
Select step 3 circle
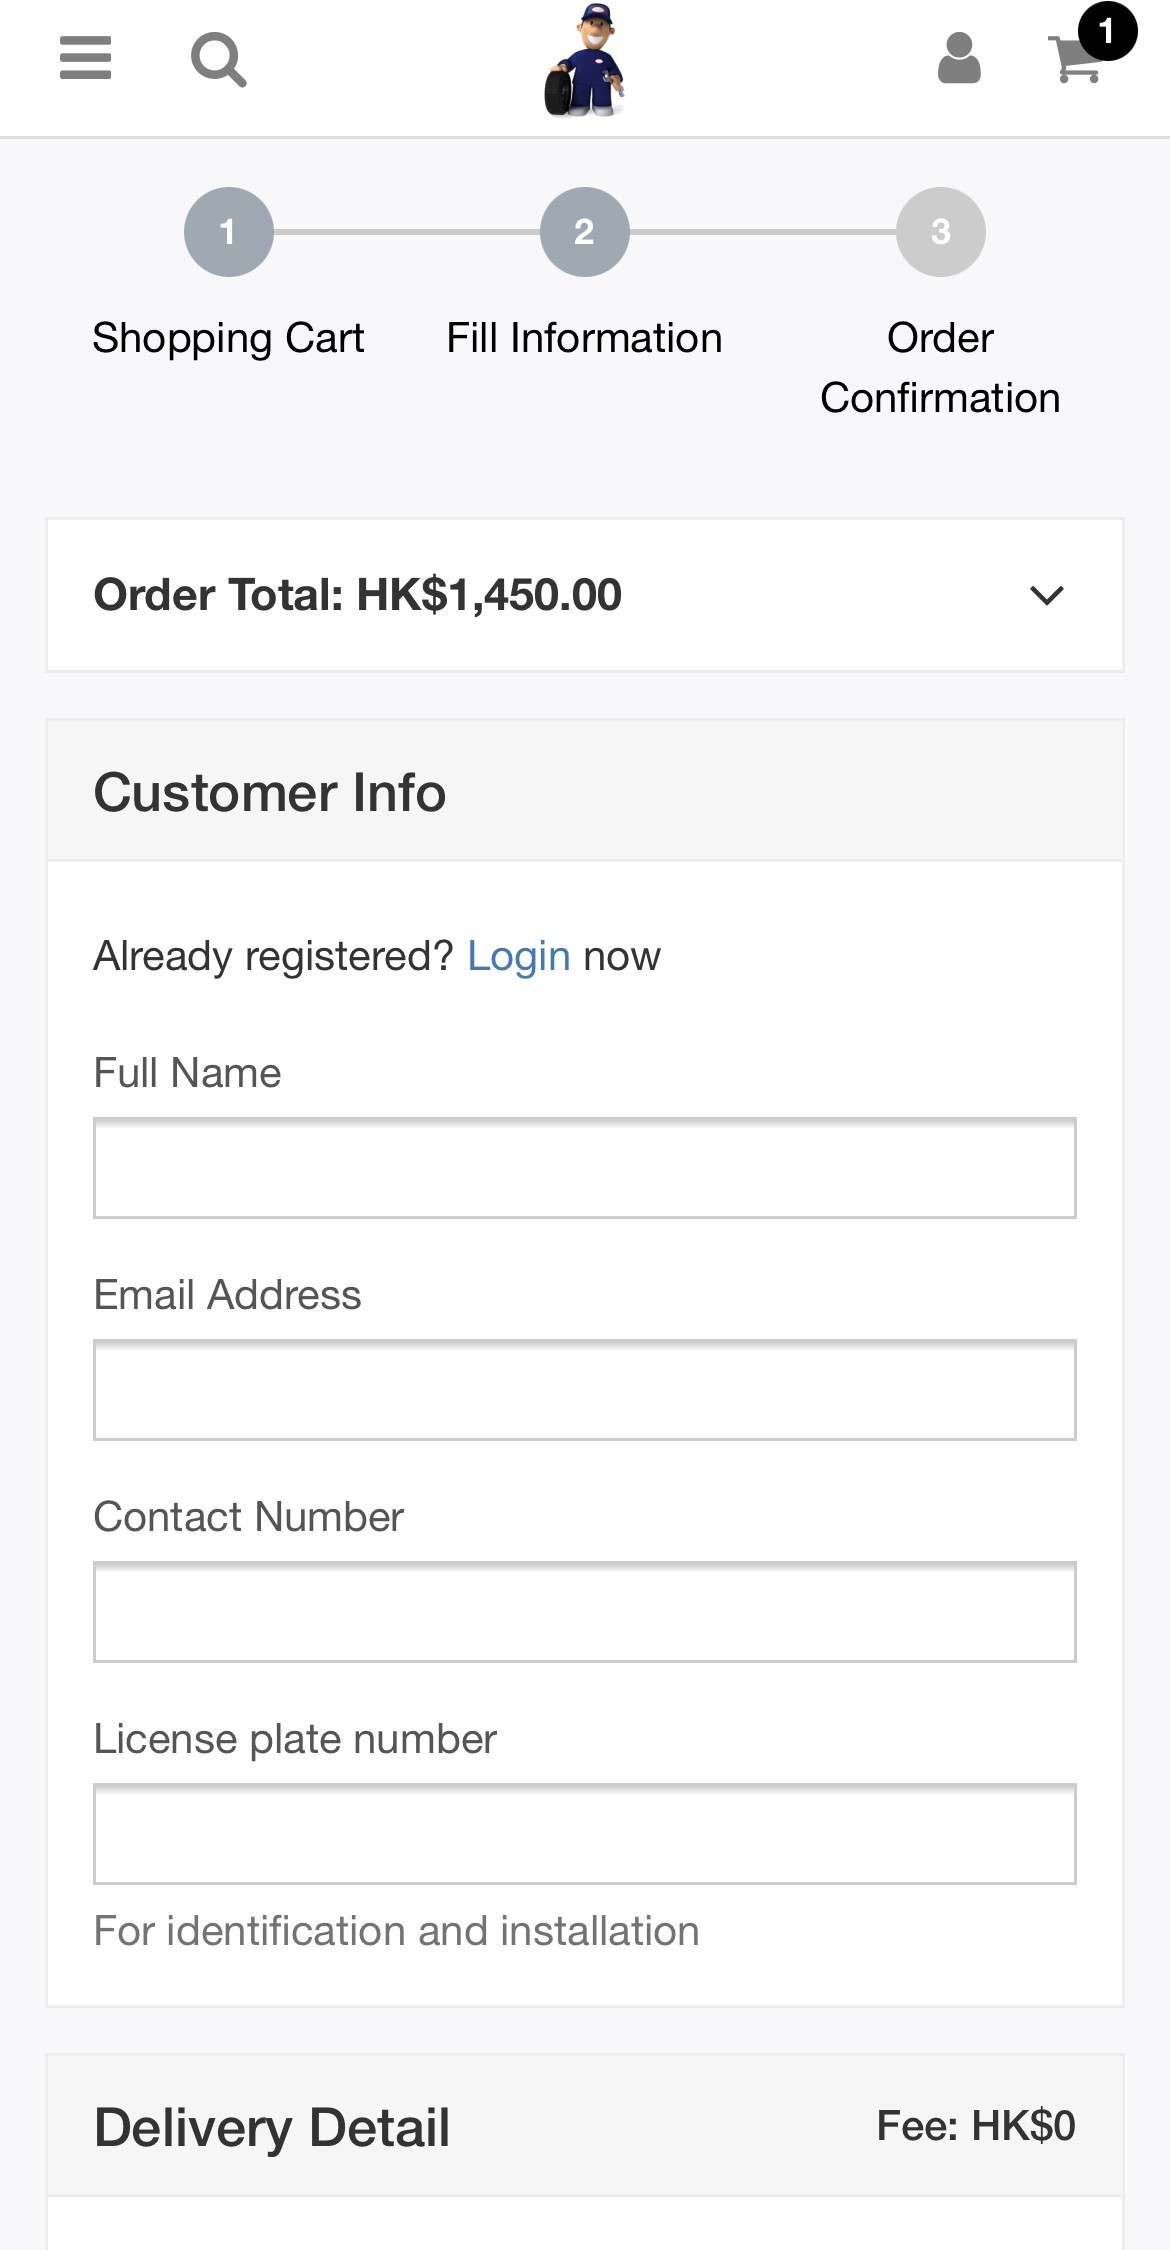click(x=940, y=232)
